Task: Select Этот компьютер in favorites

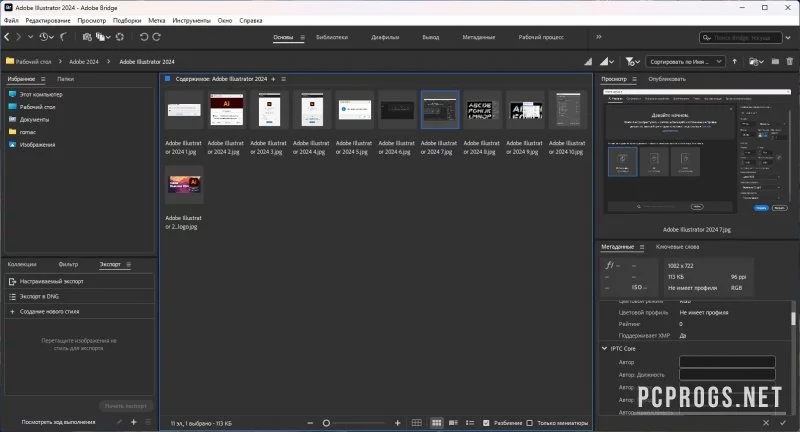Action: click(41, 94)
